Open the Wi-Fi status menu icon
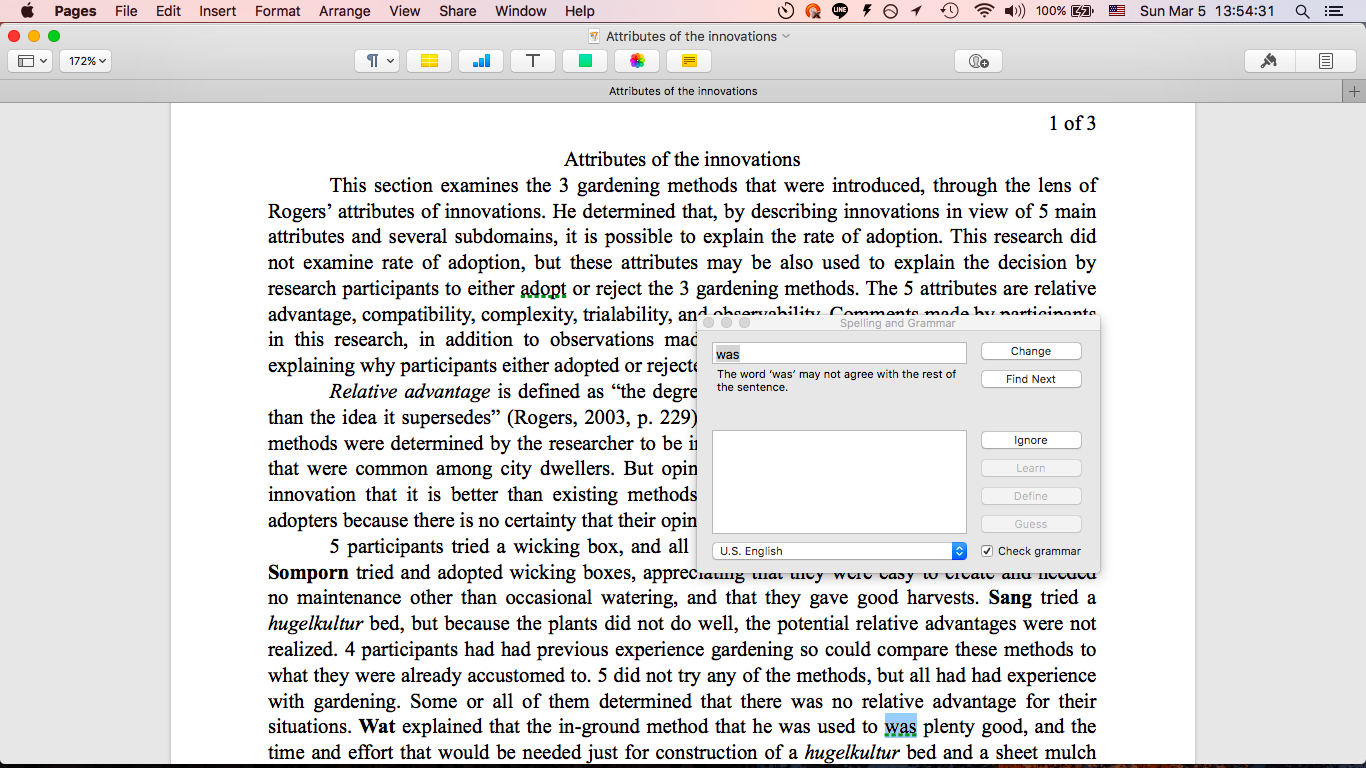The height and width of the screenshot is (768, 1366). click(x=984, y=11)
